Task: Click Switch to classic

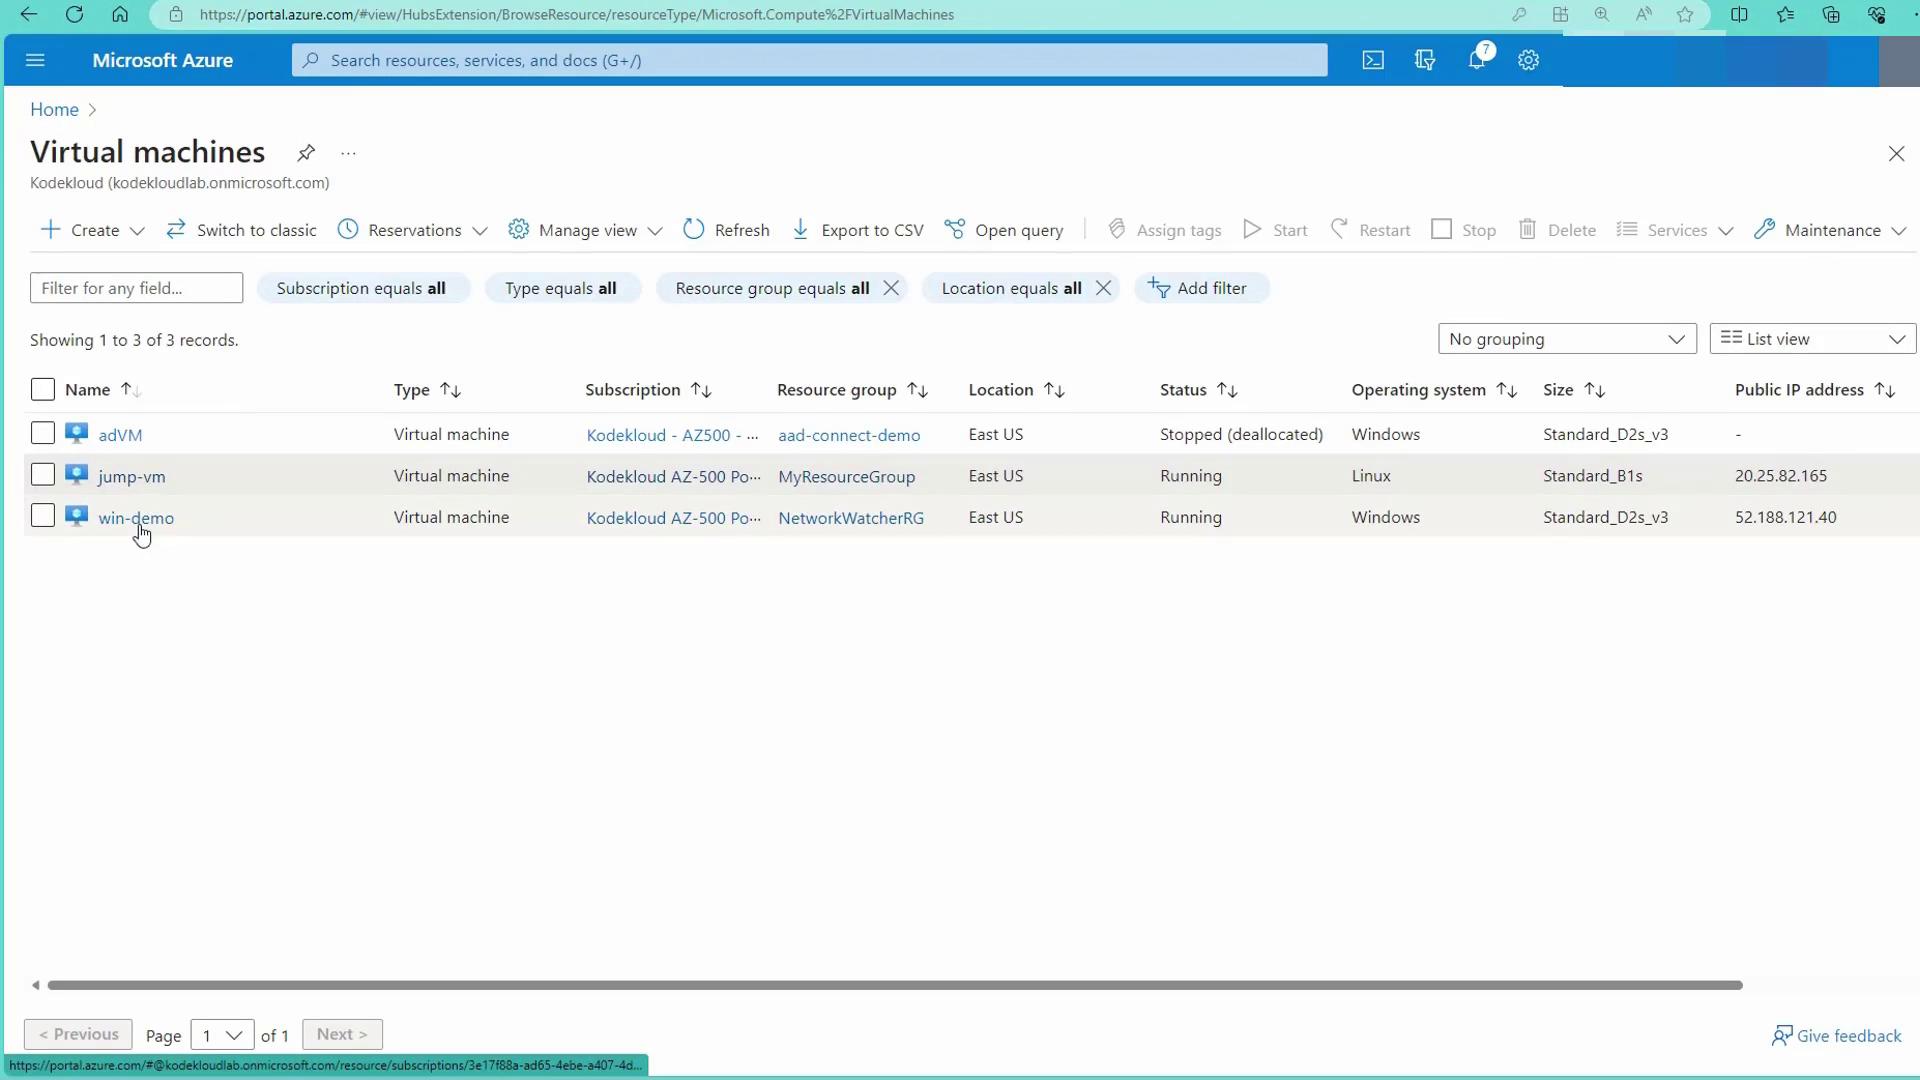Action: [241, 230]
